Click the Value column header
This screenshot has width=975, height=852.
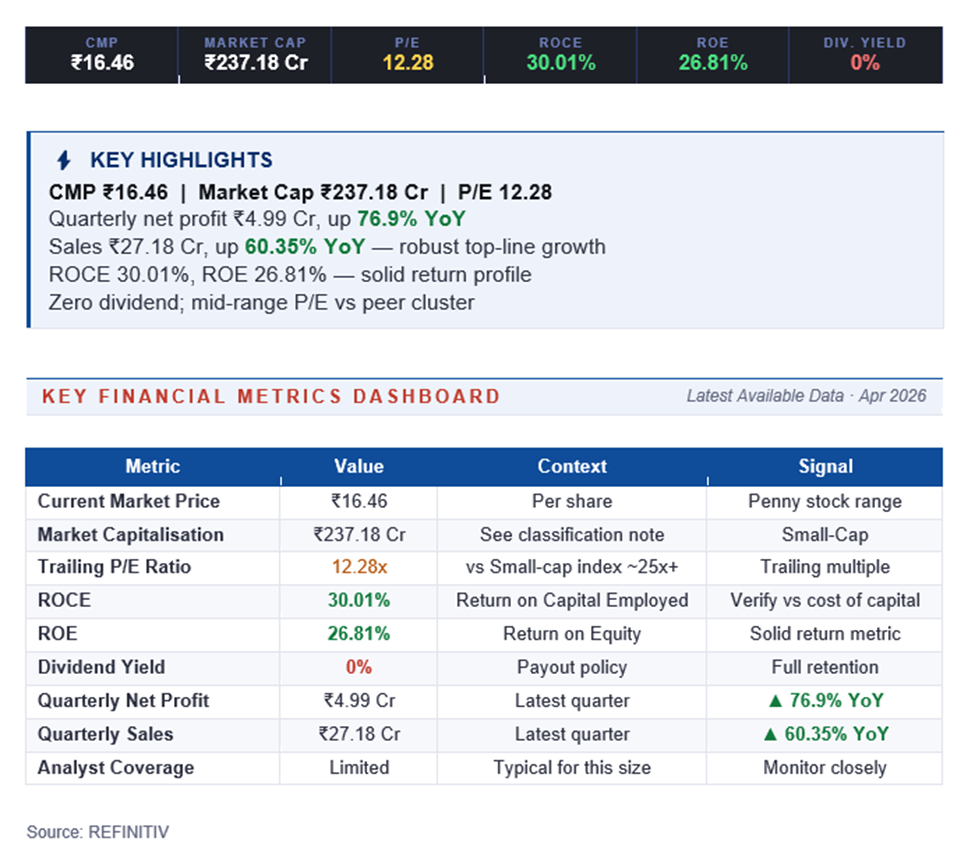[x=358, y=466]
